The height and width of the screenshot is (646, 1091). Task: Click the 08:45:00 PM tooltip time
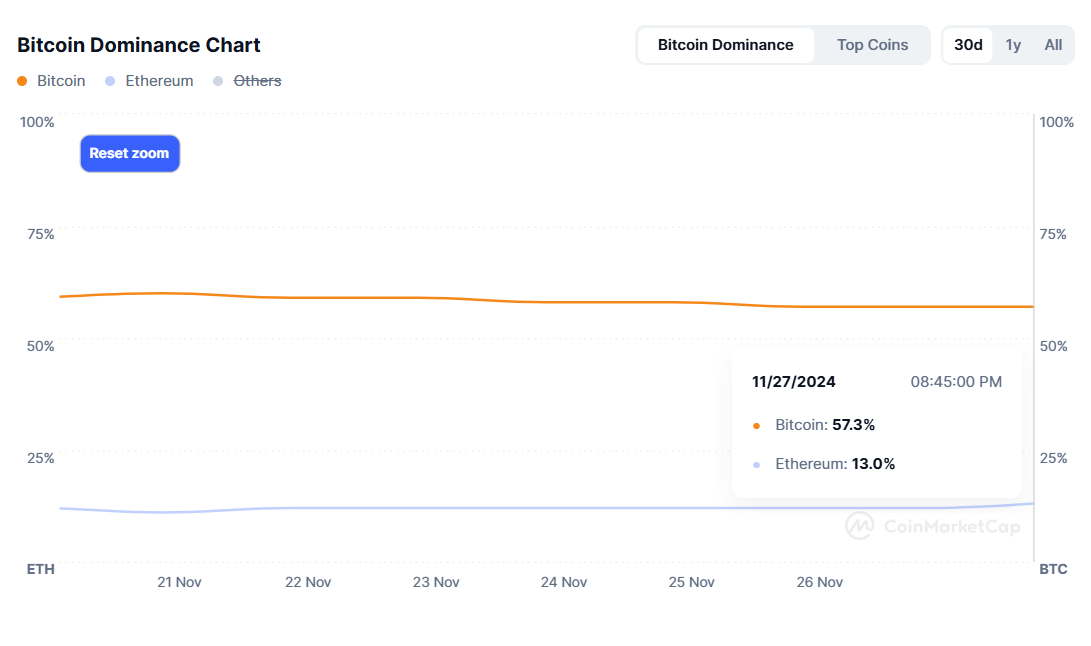pyautogui.click(x=956, y=381)
